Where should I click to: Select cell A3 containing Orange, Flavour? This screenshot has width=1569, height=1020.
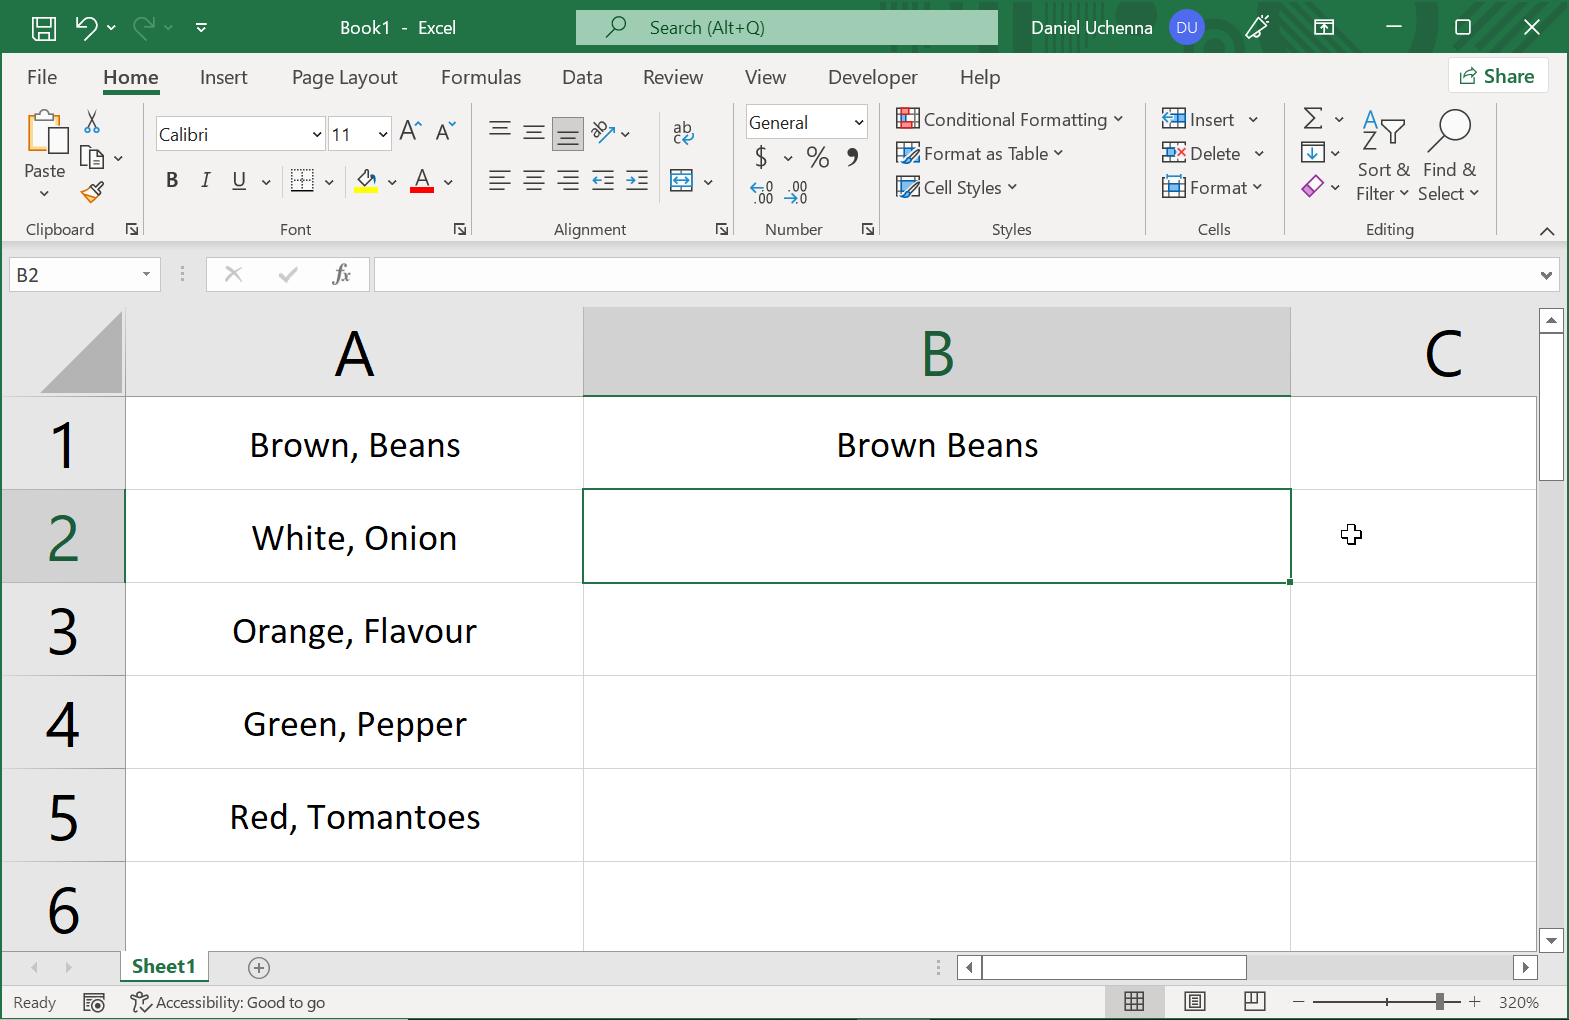(x=354, y=631)
